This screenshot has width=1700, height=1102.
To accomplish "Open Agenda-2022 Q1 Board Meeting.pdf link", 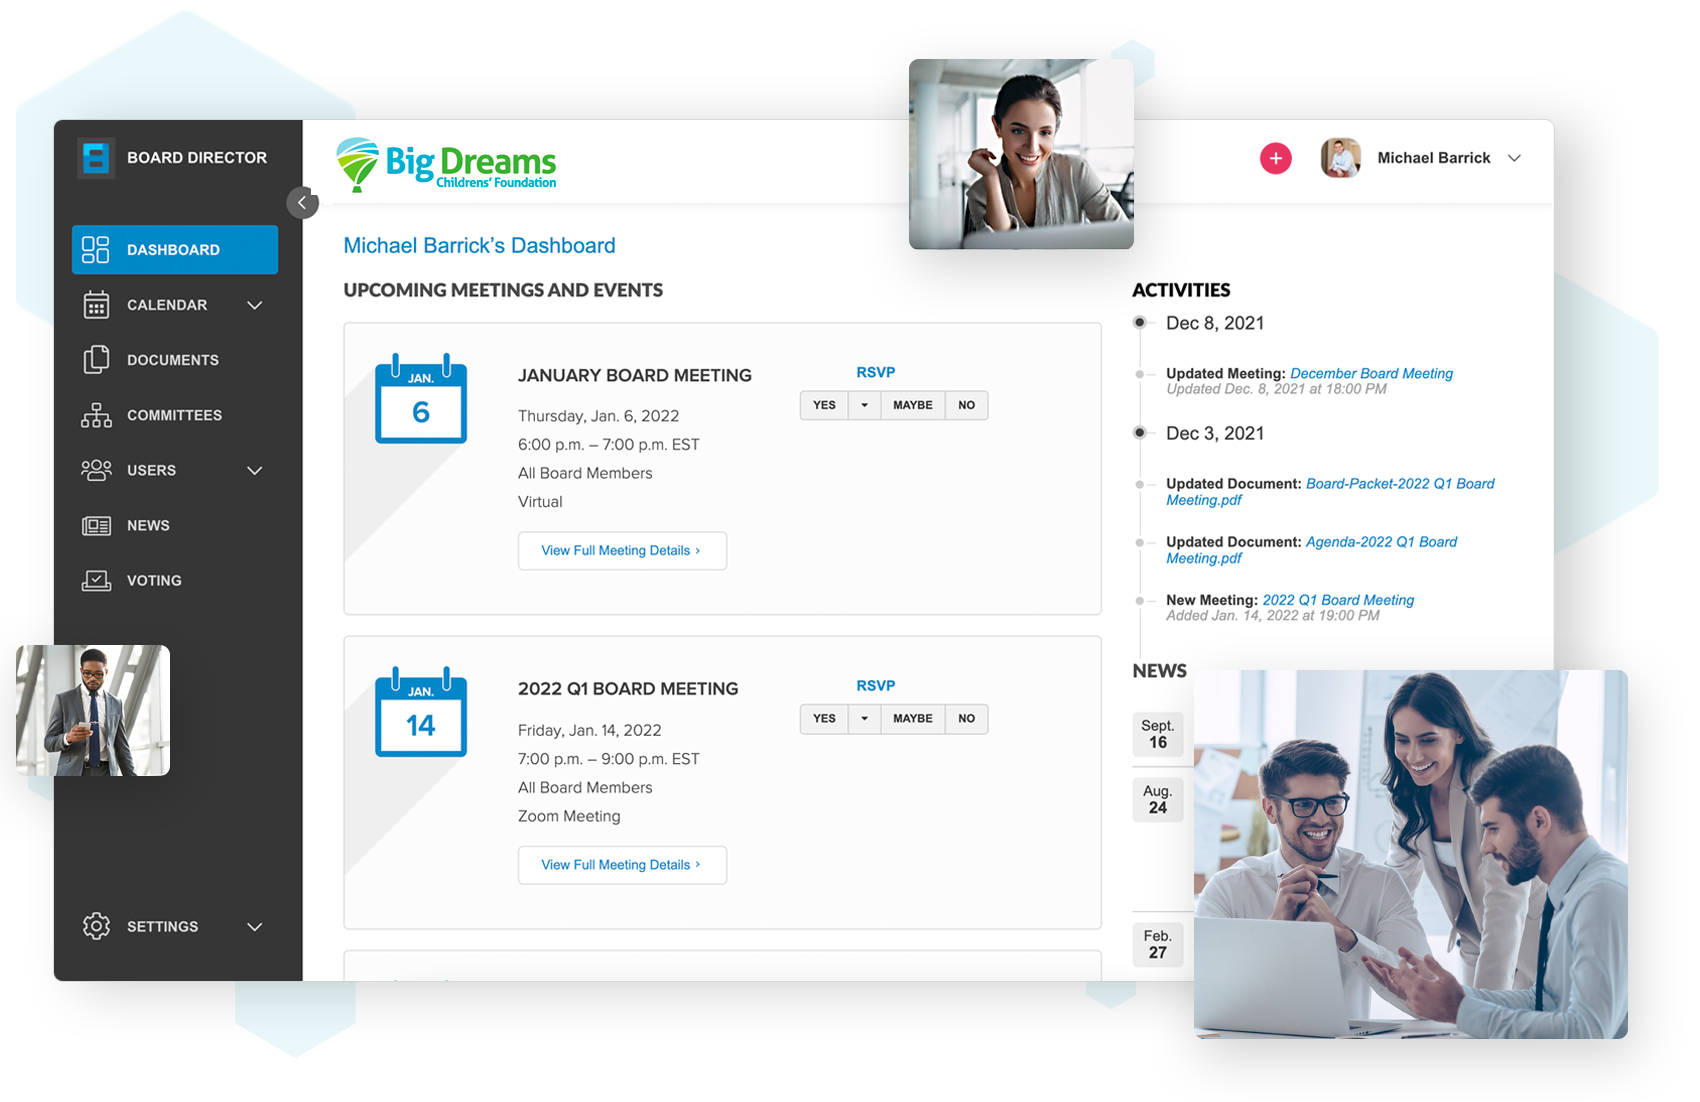I will (1311, 550).
